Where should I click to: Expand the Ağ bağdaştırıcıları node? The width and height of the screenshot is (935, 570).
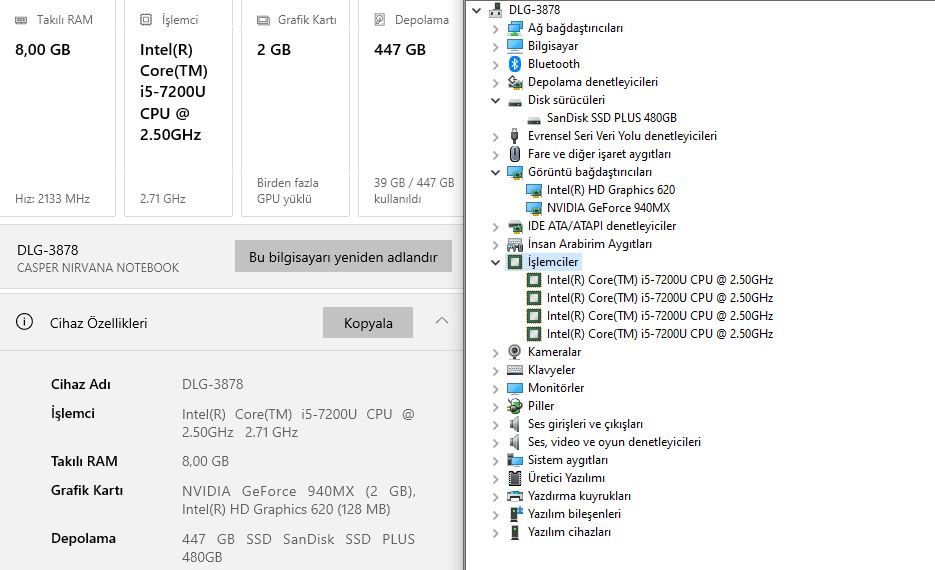496,29
